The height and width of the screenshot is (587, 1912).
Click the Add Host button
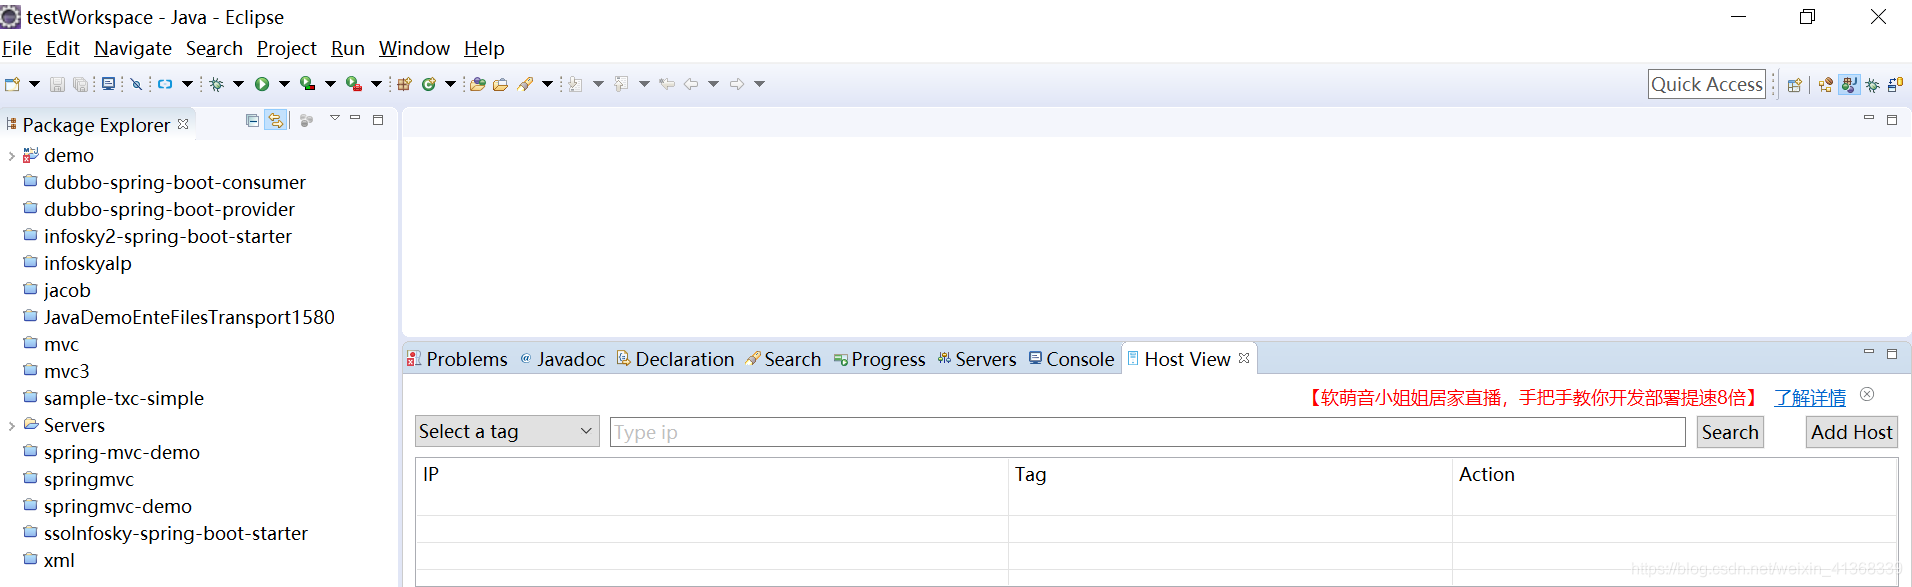[x=1852, y=432]
